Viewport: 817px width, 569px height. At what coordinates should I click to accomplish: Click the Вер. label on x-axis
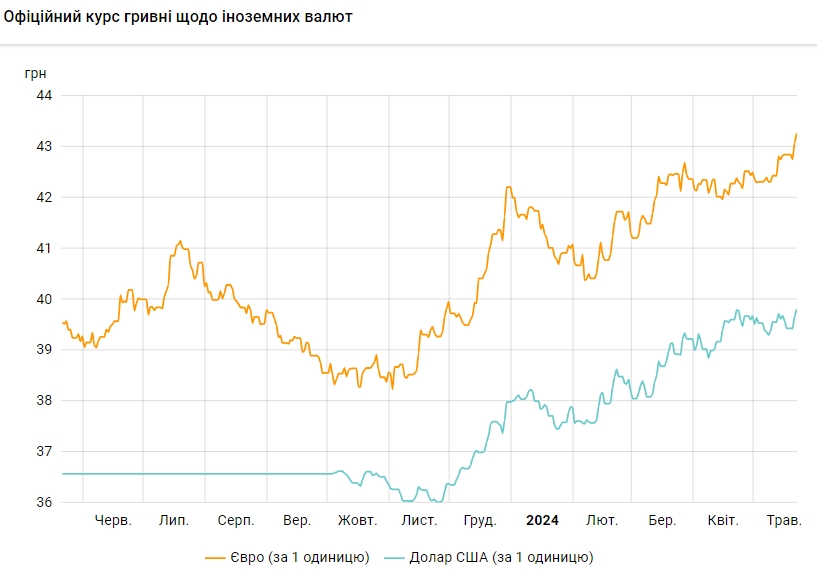297,520
